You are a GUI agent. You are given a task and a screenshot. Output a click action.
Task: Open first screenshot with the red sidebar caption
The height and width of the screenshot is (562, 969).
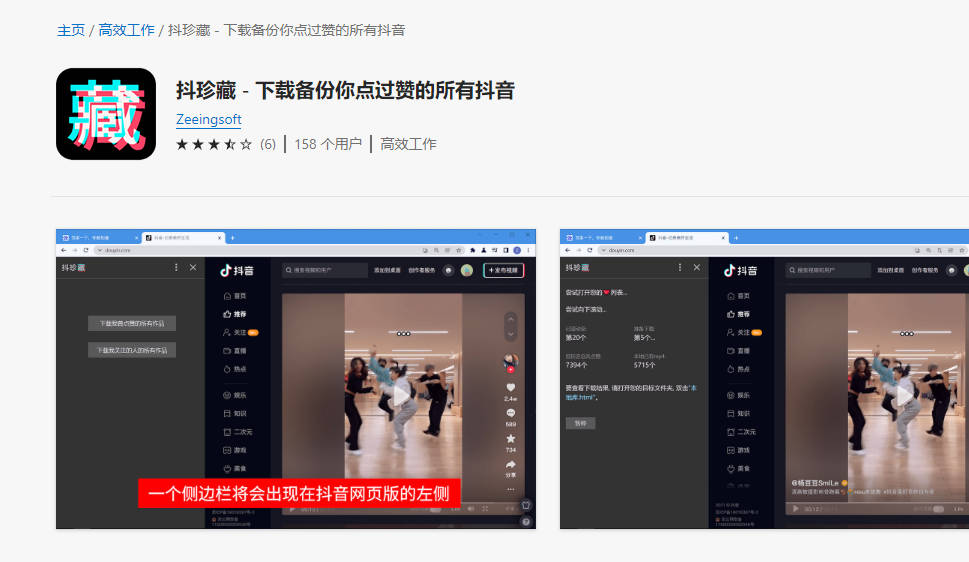point(296,379)
